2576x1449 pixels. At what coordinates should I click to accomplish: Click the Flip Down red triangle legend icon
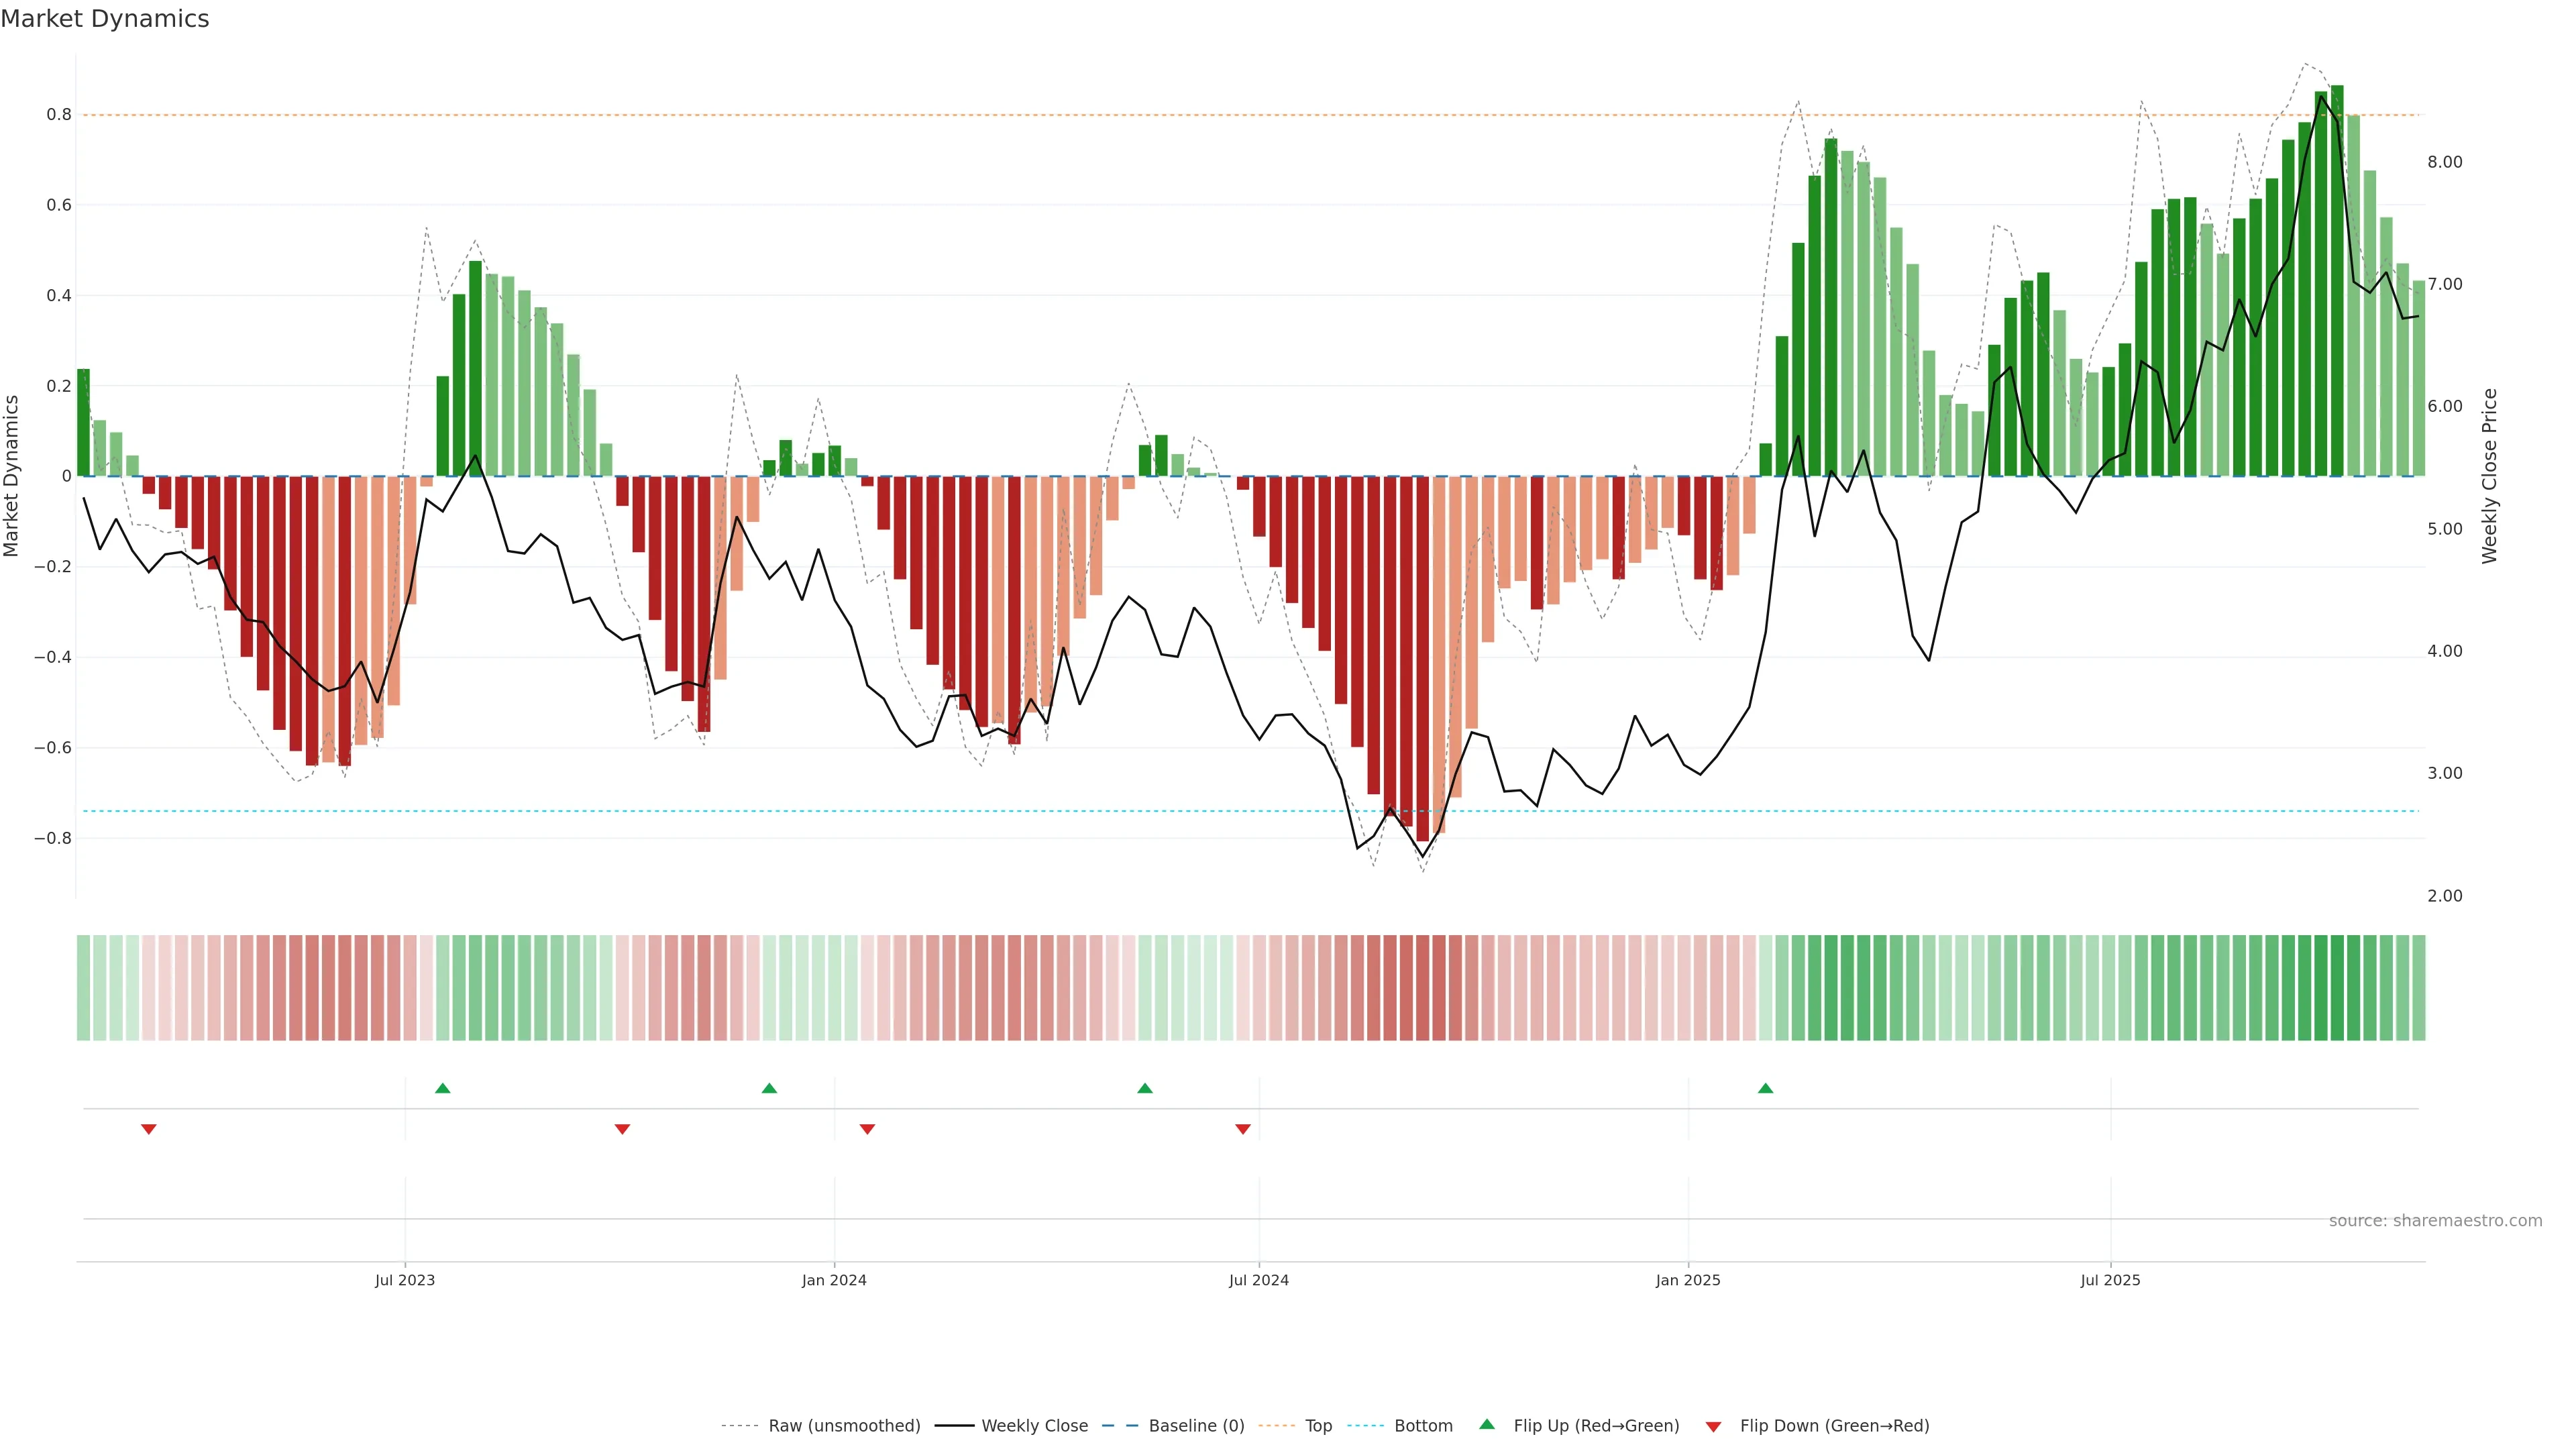tap(1713, 1426)
